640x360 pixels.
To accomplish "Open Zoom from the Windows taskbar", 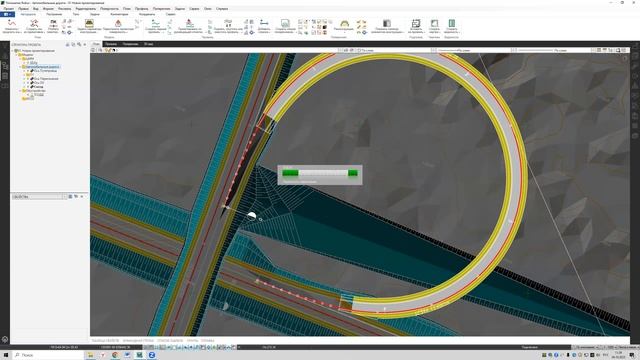I will point(151,355).
